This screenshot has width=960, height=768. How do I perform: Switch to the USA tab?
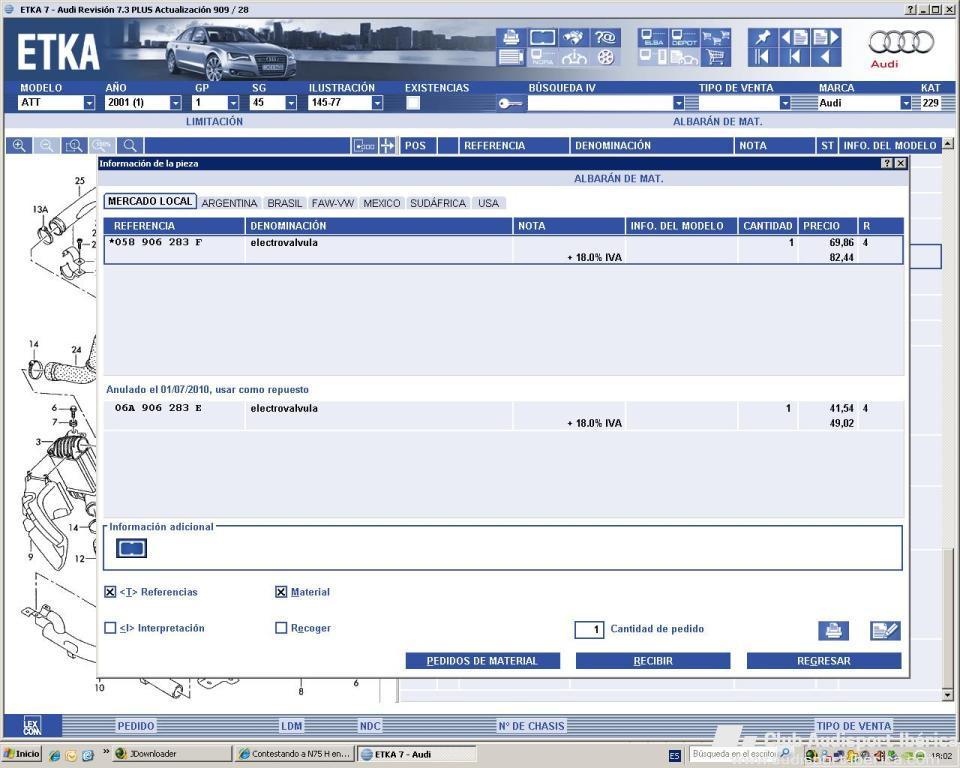click(489, 203)
